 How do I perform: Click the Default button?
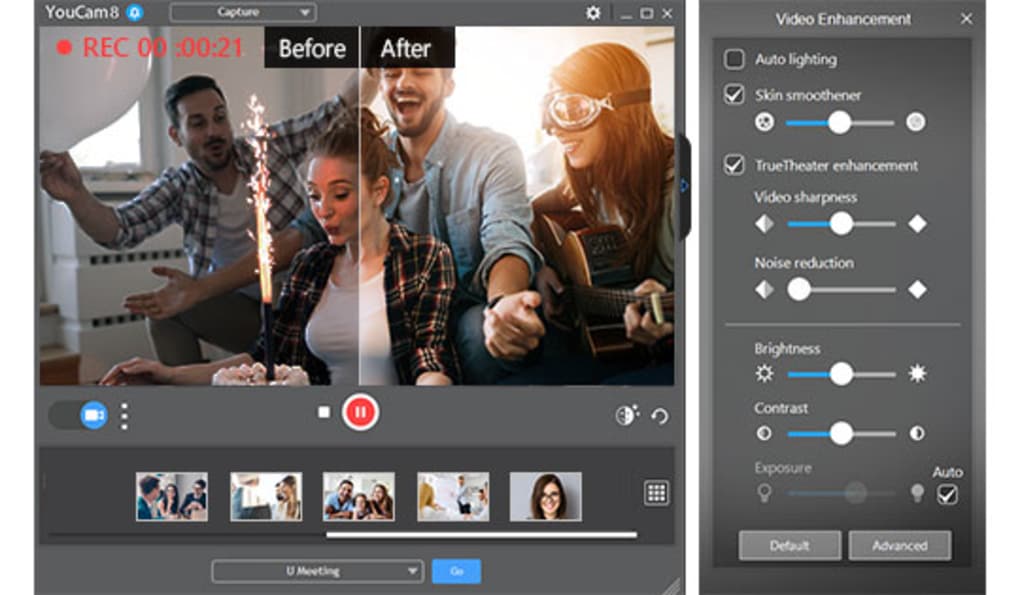coord(789,545)
